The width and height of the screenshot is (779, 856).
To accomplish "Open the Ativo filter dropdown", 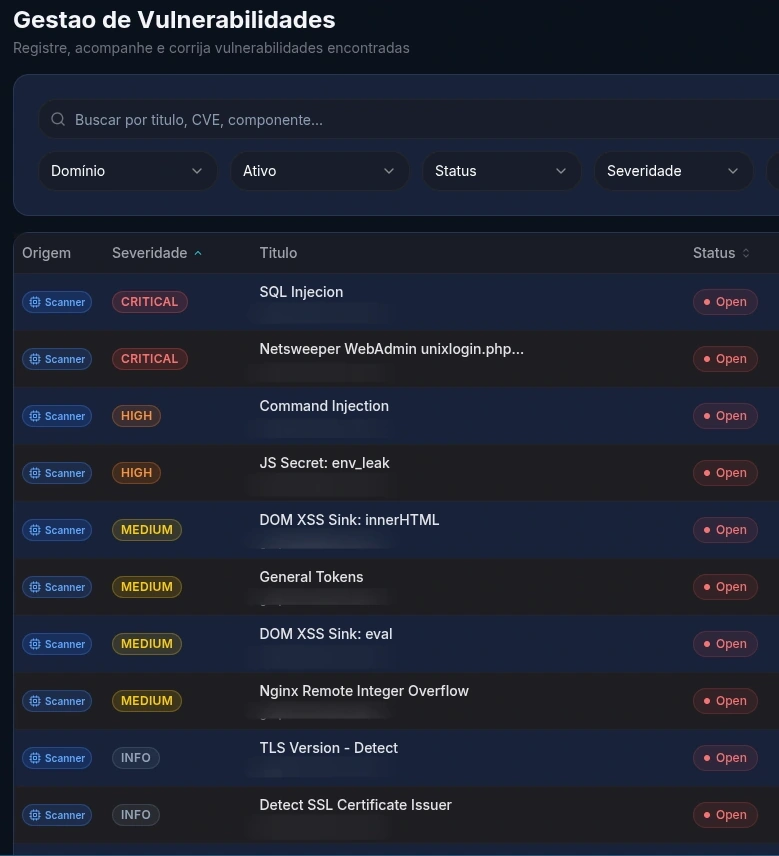I will (x=319, y=171).
